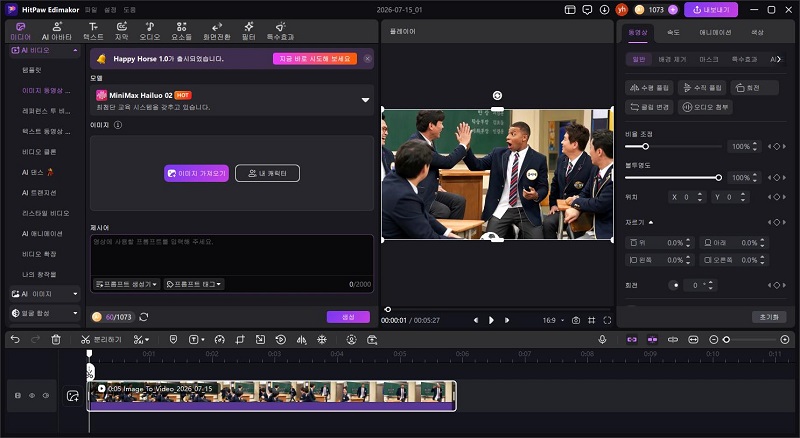Open the 16:9 aspect ratio dropdown

[x=553, y=320]
